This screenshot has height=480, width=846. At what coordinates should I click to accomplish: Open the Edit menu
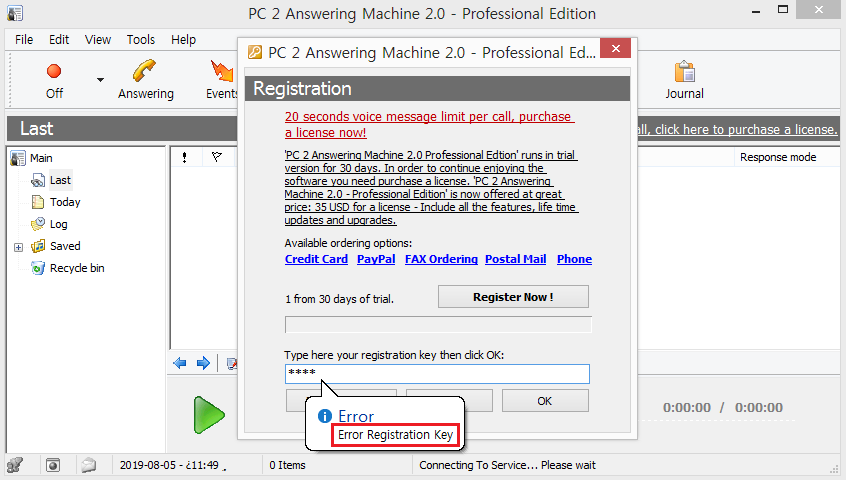(59, 39)
